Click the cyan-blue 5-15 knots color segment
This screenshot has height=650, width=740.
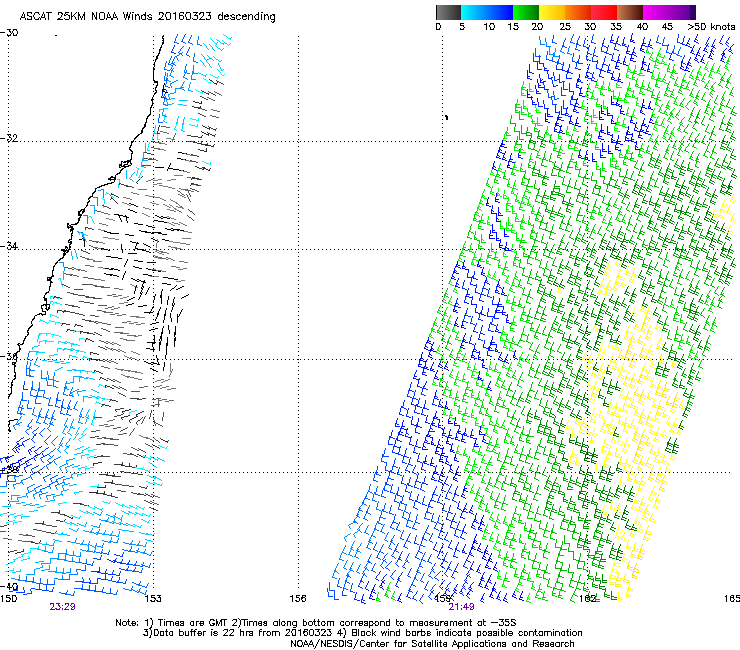tap(487, 12)
